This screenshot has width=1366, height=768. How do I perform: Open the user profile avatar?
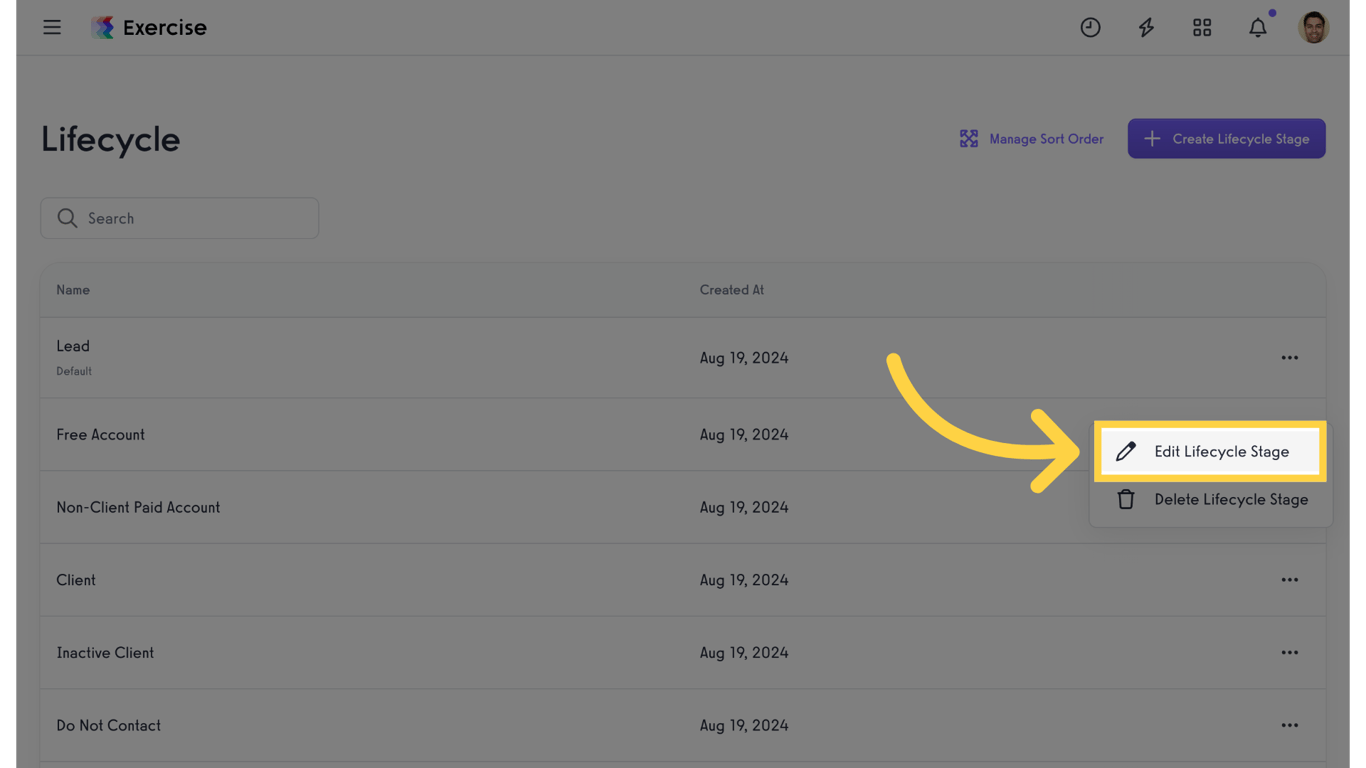click(1313, 28)
